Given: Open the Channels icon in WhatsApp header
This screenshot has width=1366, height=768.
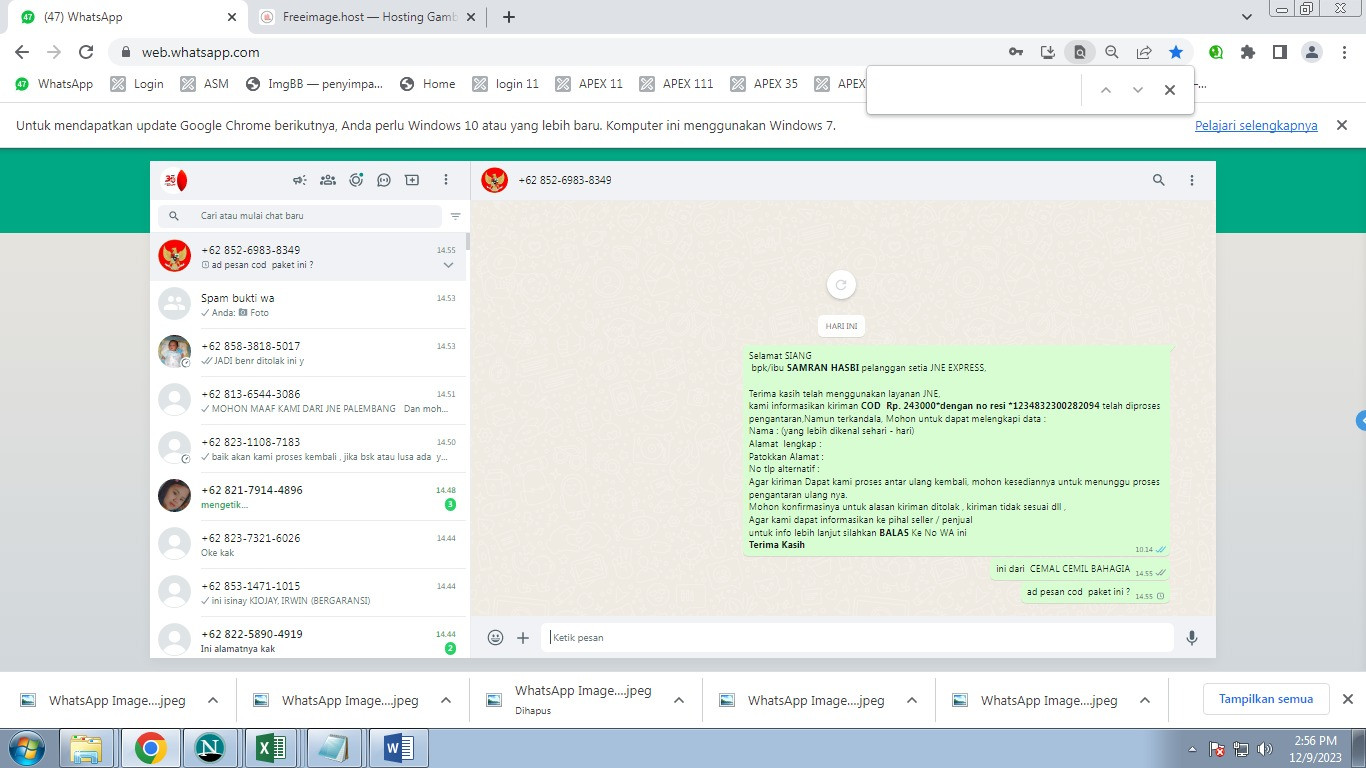Looking at the screenshot, I should click(x=384, y=180).
